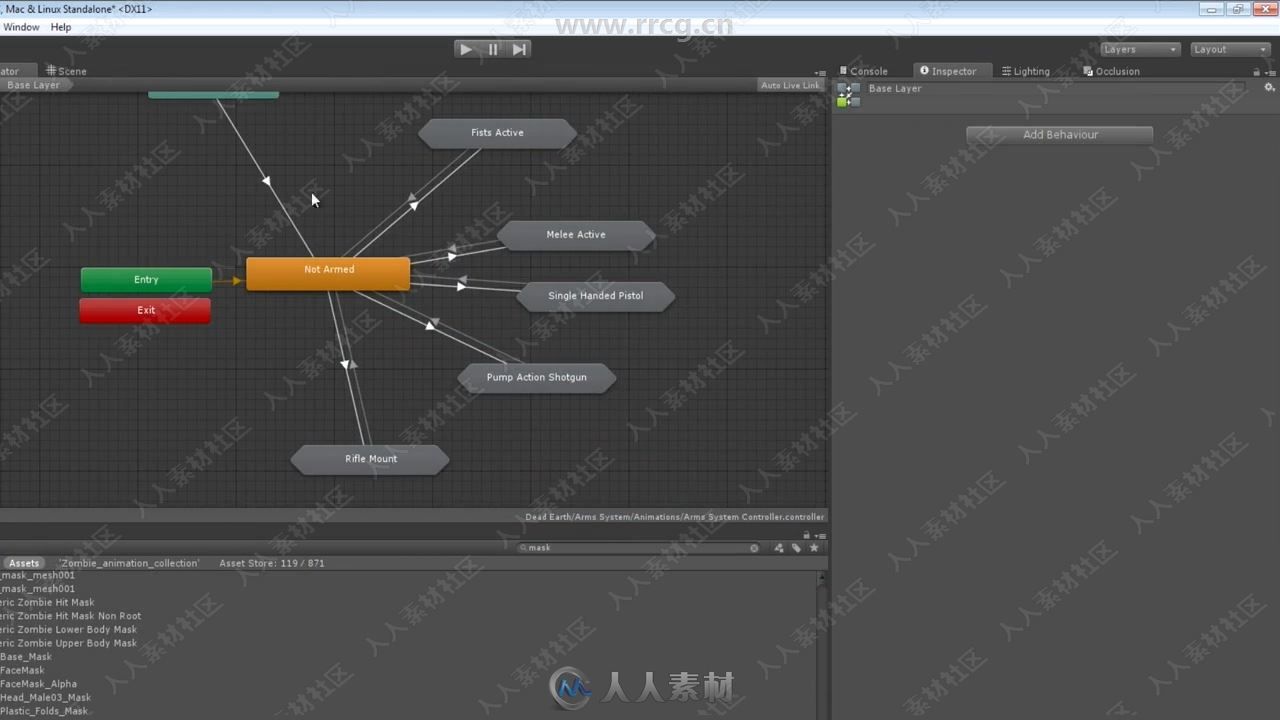
Task: Advance one frame with the step button
Action: pyautogui.click(x=519, y=49)
